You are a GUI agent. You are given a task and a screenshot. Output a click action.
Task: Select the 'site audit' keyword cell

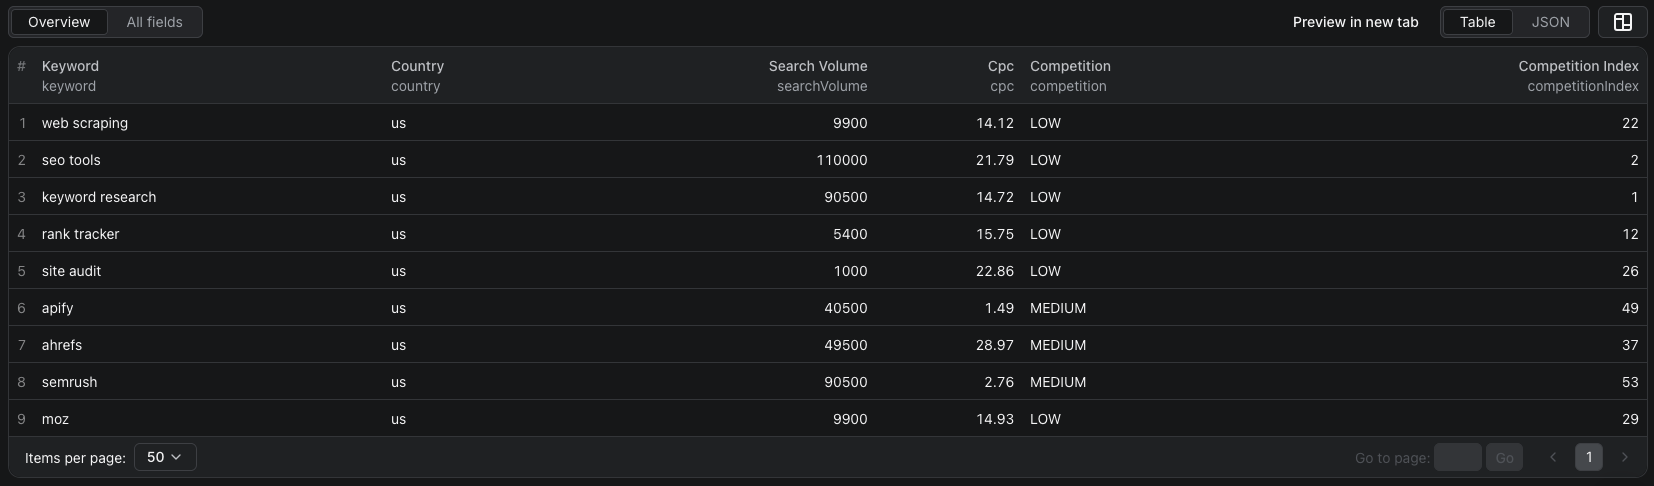coord(71,271)
